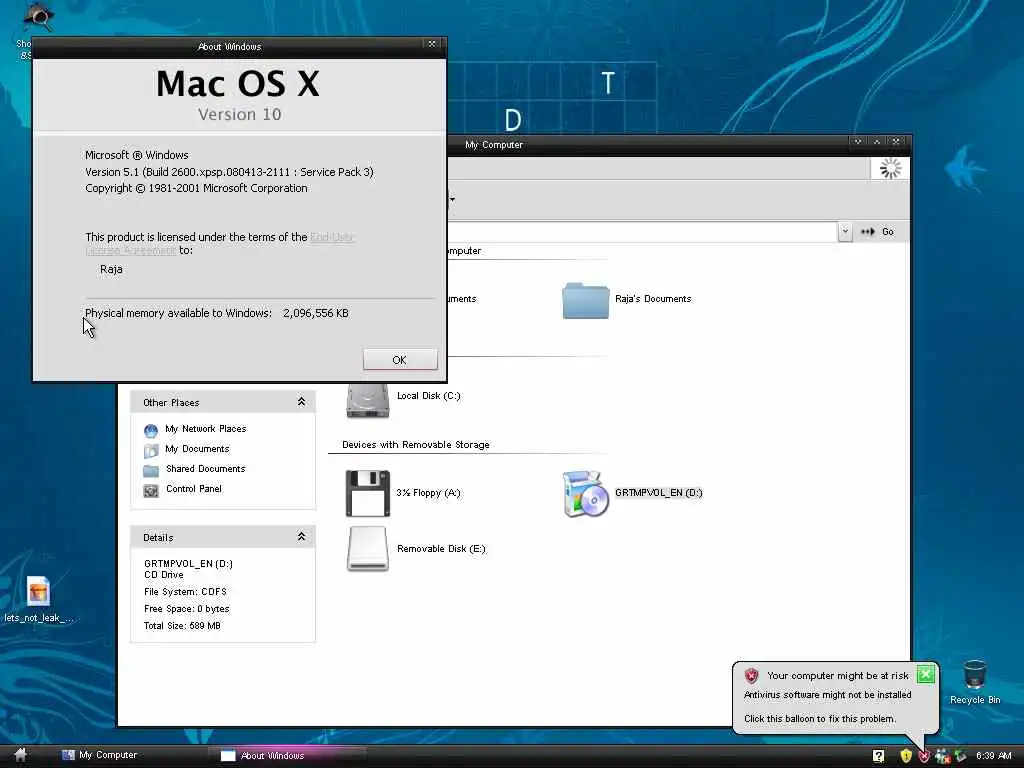Click the toolbar dropdown arrow in My Computer
1024x768 pixels.
click(452, 199)
